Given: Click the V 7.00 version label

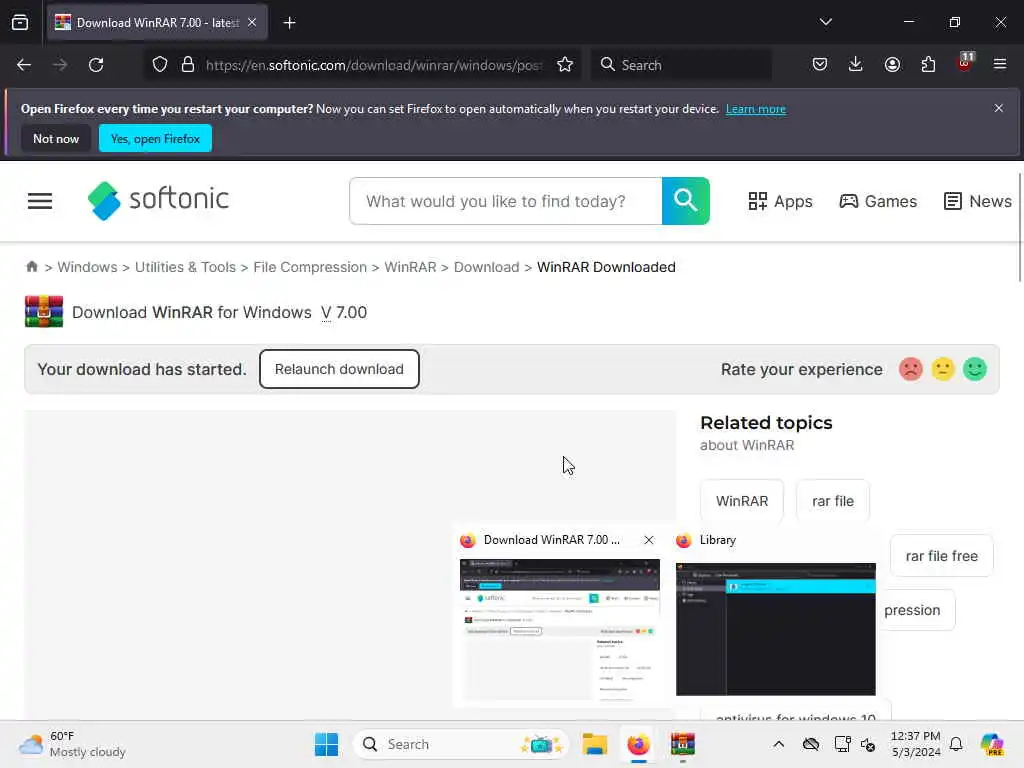Looking at the screenshot, I should [344, 312].
